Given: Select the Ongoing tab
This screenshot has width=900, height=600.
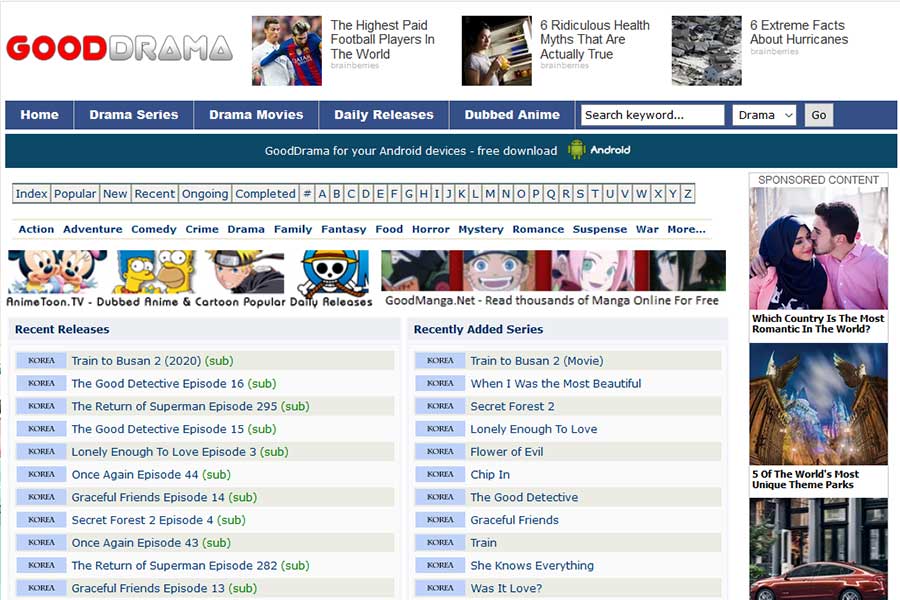Looking at the screenshot, I should point(205,194).
